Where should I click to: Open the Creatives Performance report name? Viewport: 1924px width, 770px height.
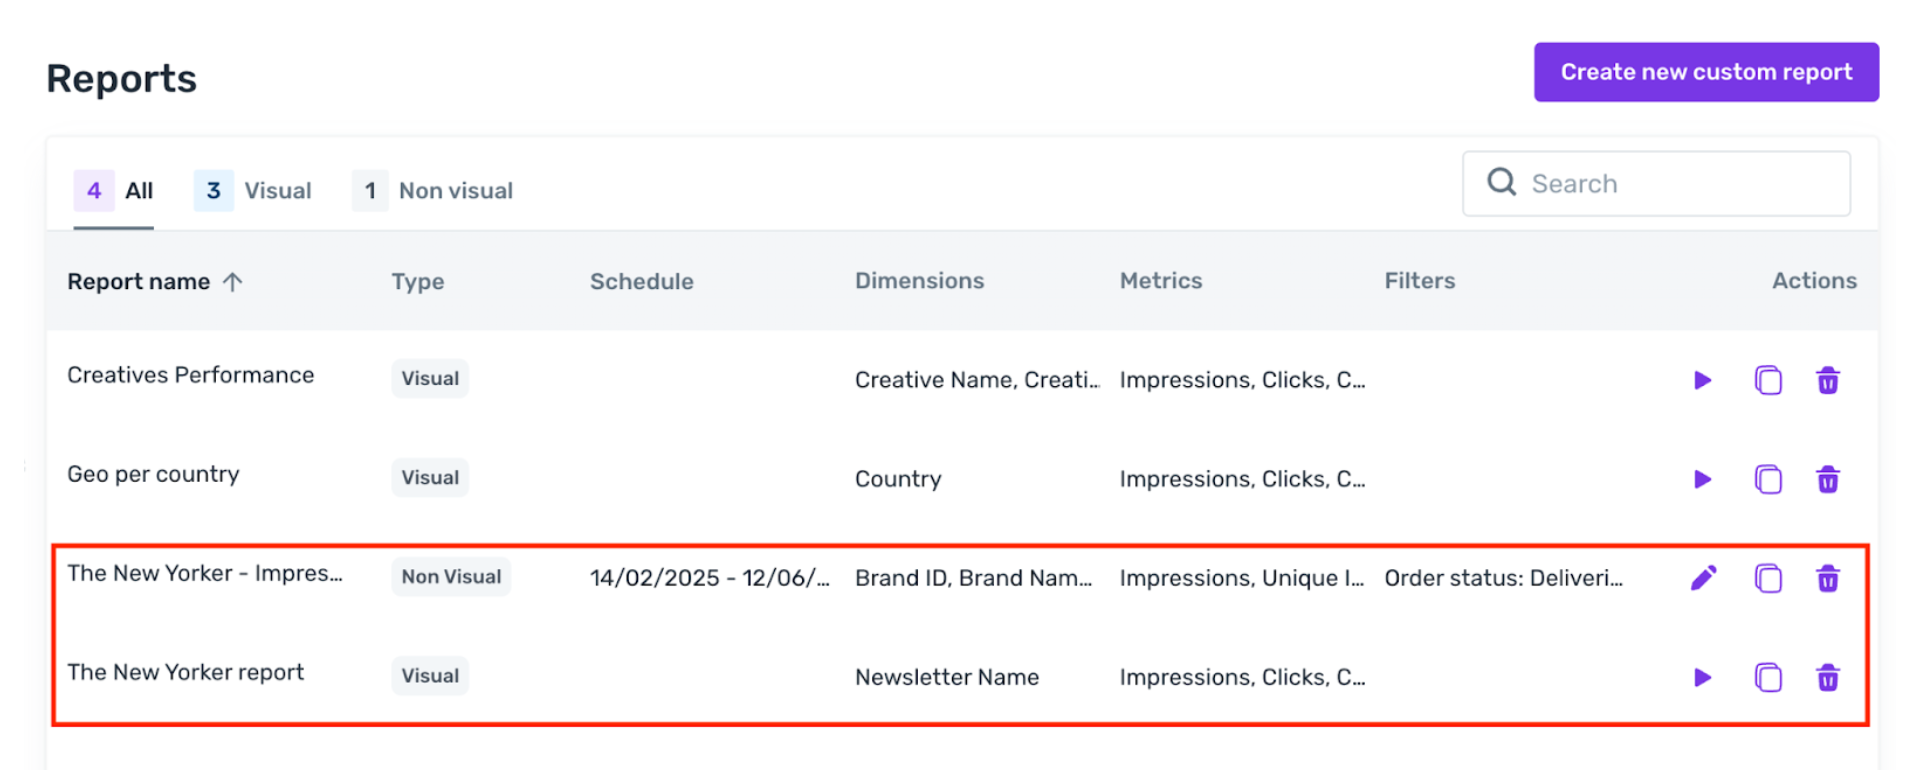tap(190, 375)
